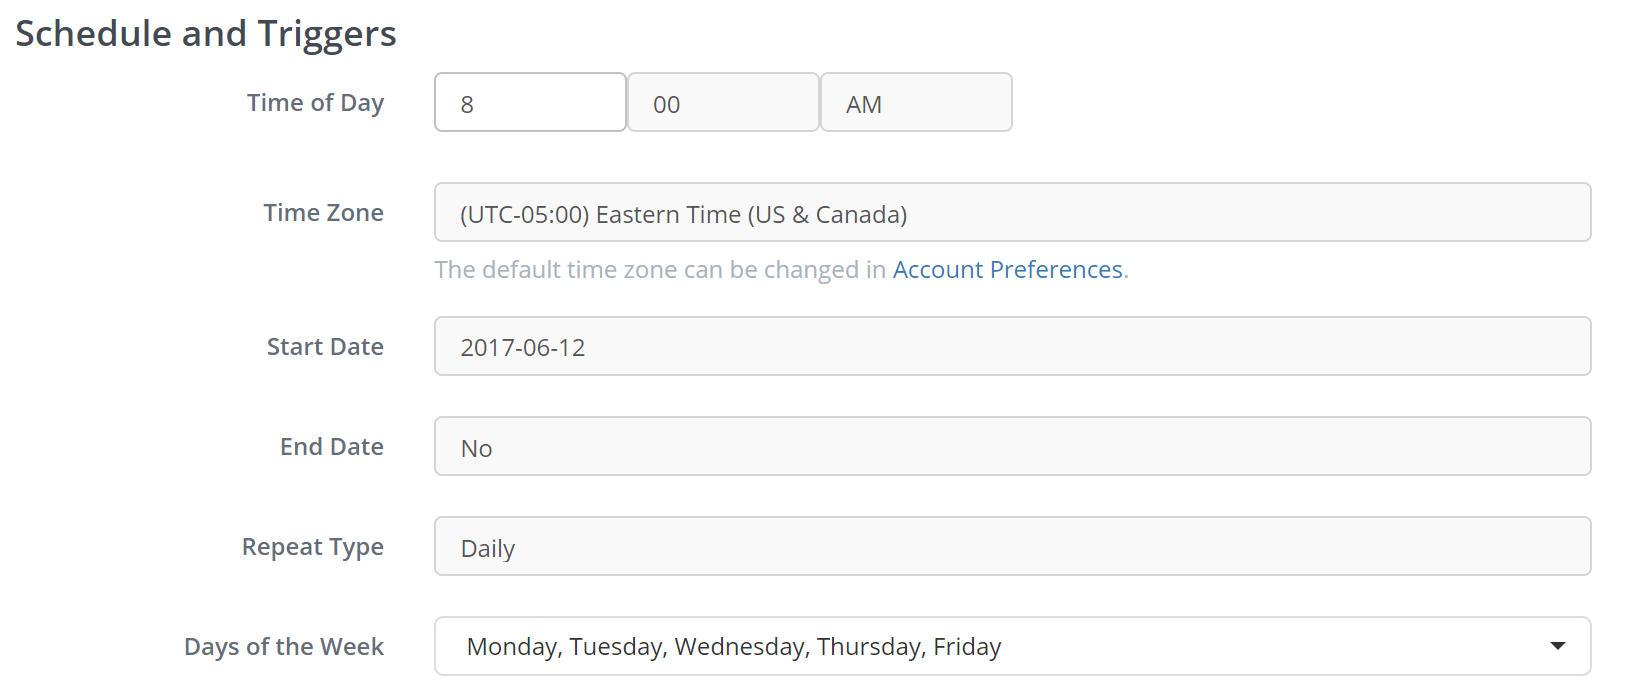Click the Days of the Week caret arrow
The image size is (1626, 700).
[x=1557, y=646]
